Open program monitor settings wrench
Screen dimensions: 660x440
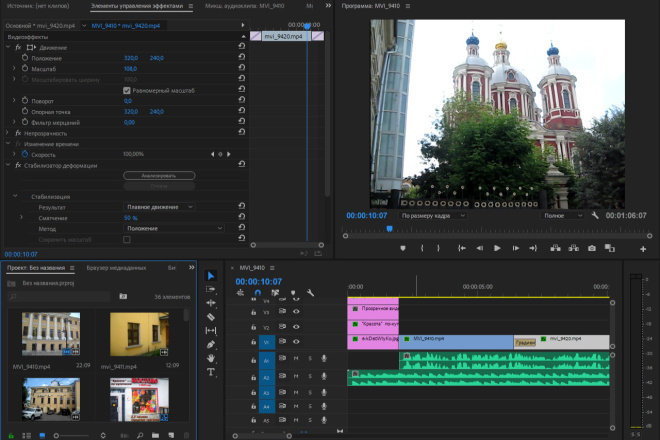coord(595,216)
